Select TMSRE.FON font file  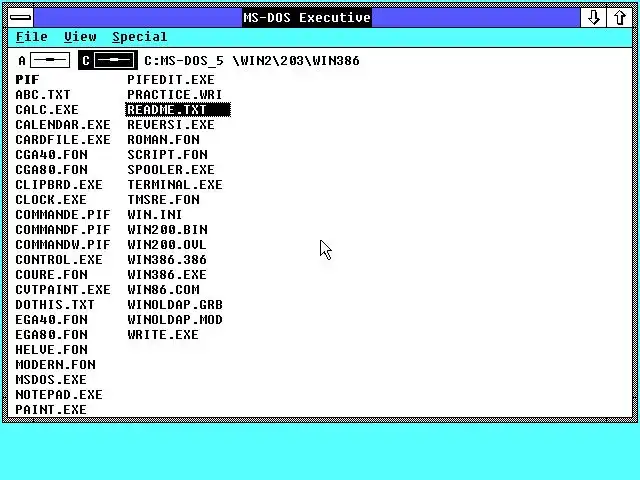(x=163, y=200)
